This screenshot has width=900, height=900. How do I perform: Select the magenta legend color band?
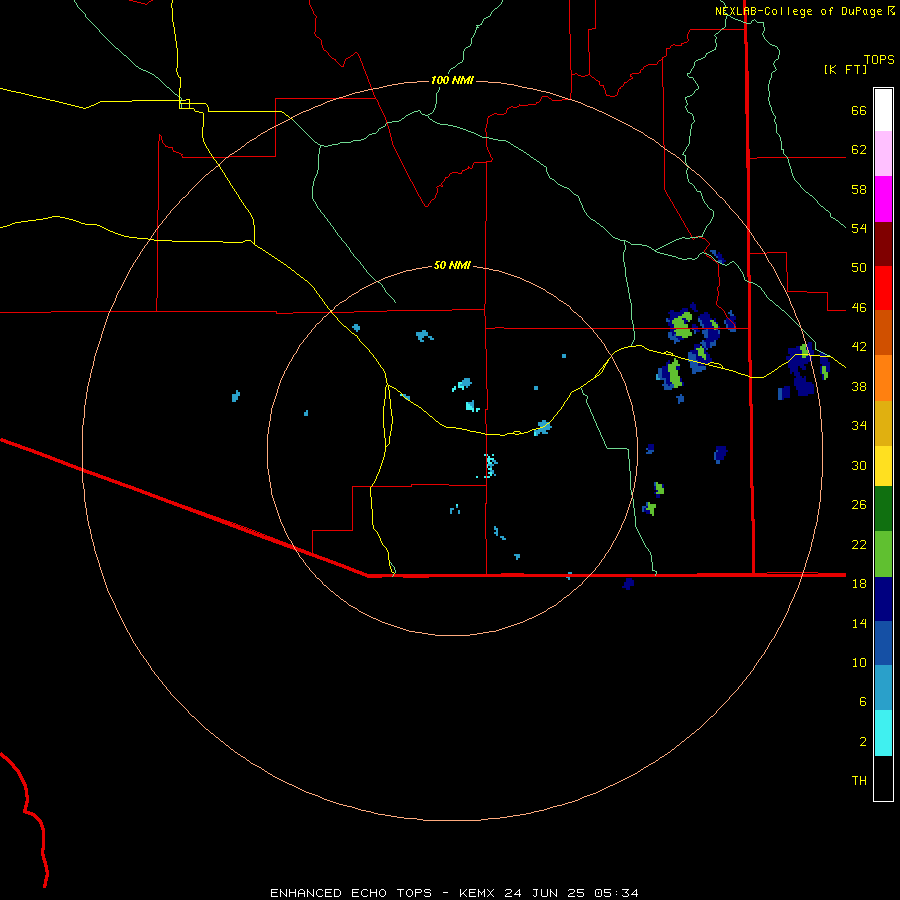pos(883,199)
